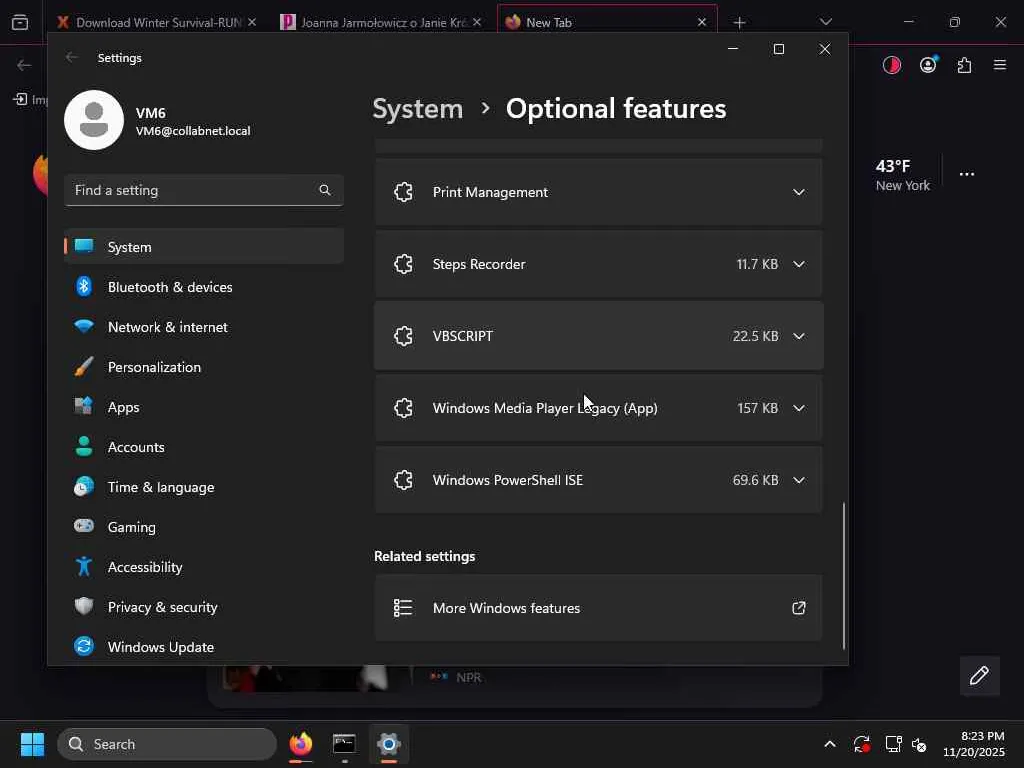
Task: Open Firefox View in browser
Action: [x=20, y=22]
